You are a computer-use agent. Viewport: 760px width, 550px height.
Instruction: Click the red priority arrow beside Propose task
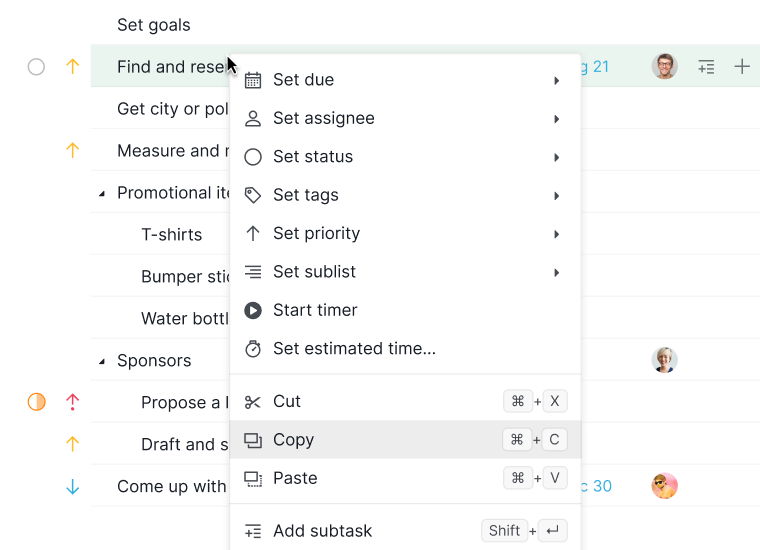point(72,402)
